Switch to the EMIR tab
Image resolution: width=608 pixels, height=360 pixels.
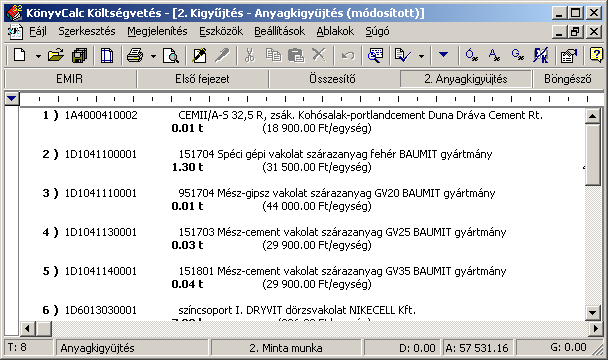(x=69, y=79)
